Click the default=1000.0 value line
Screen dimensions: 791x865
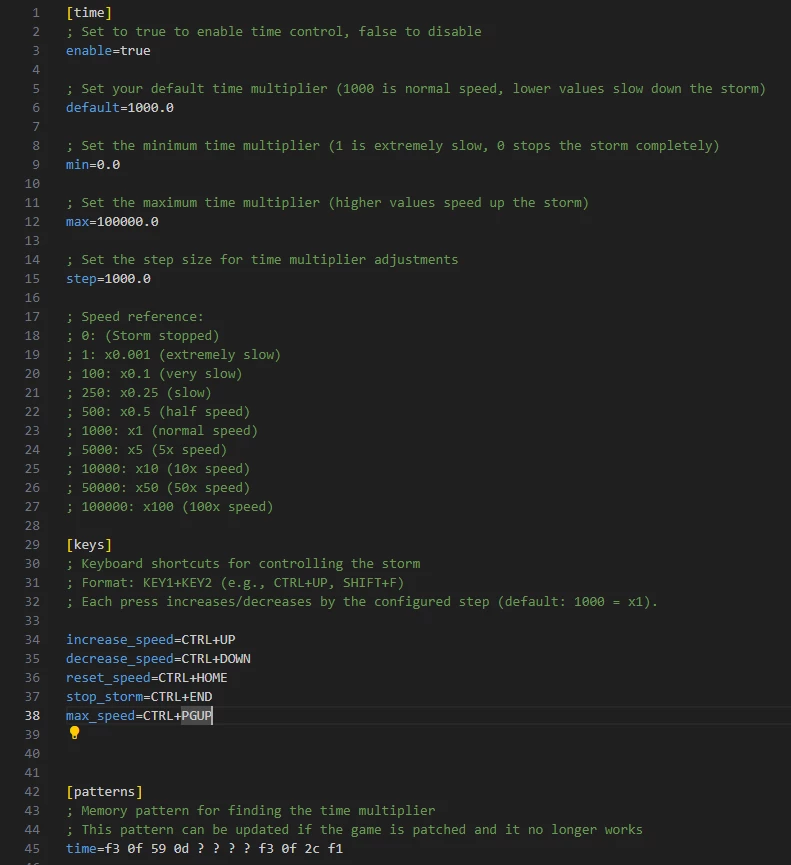pos(119,107)
